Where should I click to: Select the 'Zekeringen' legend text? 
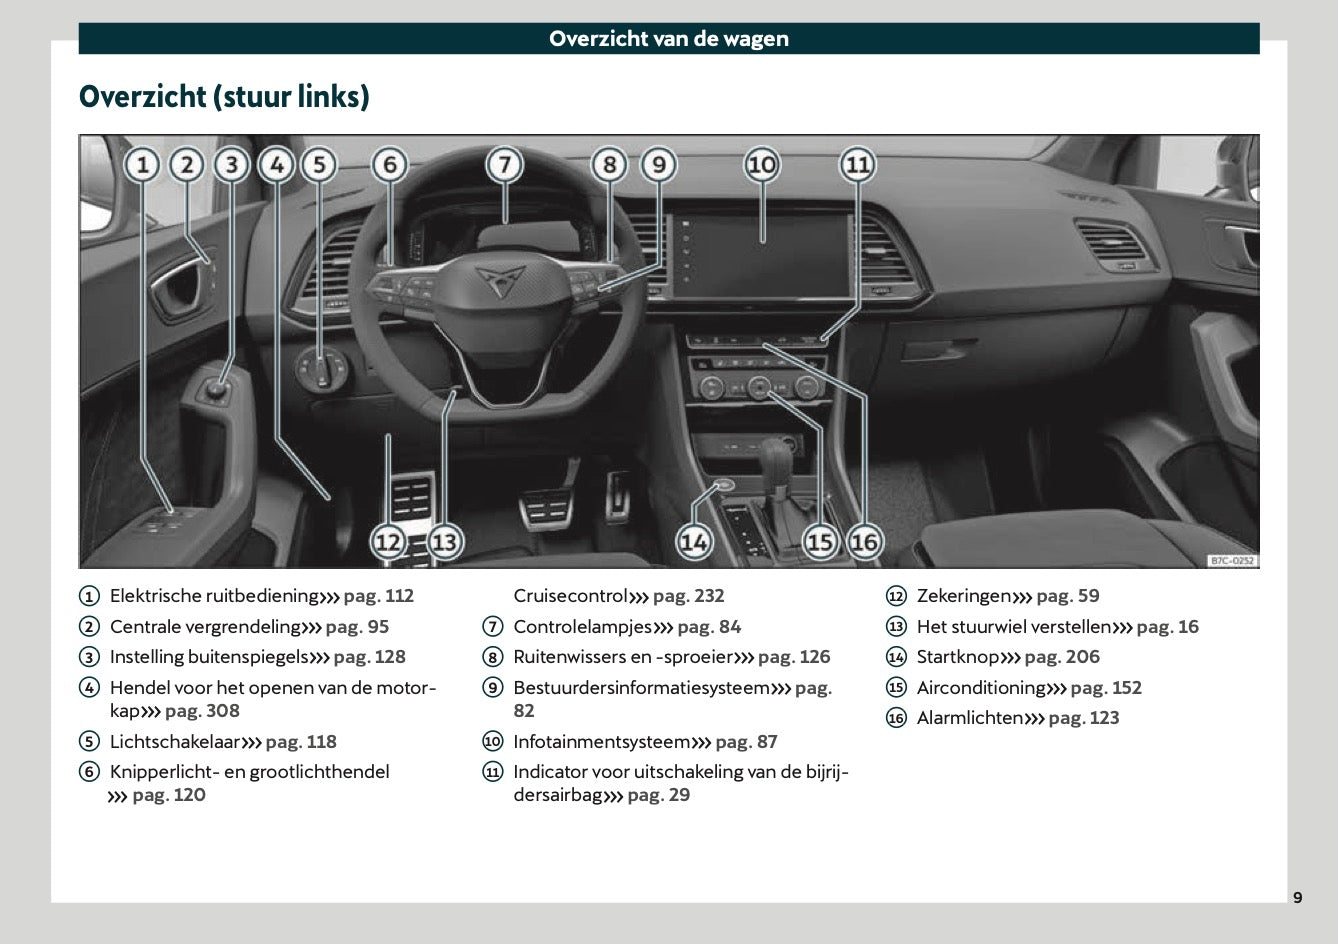[964, 596]
